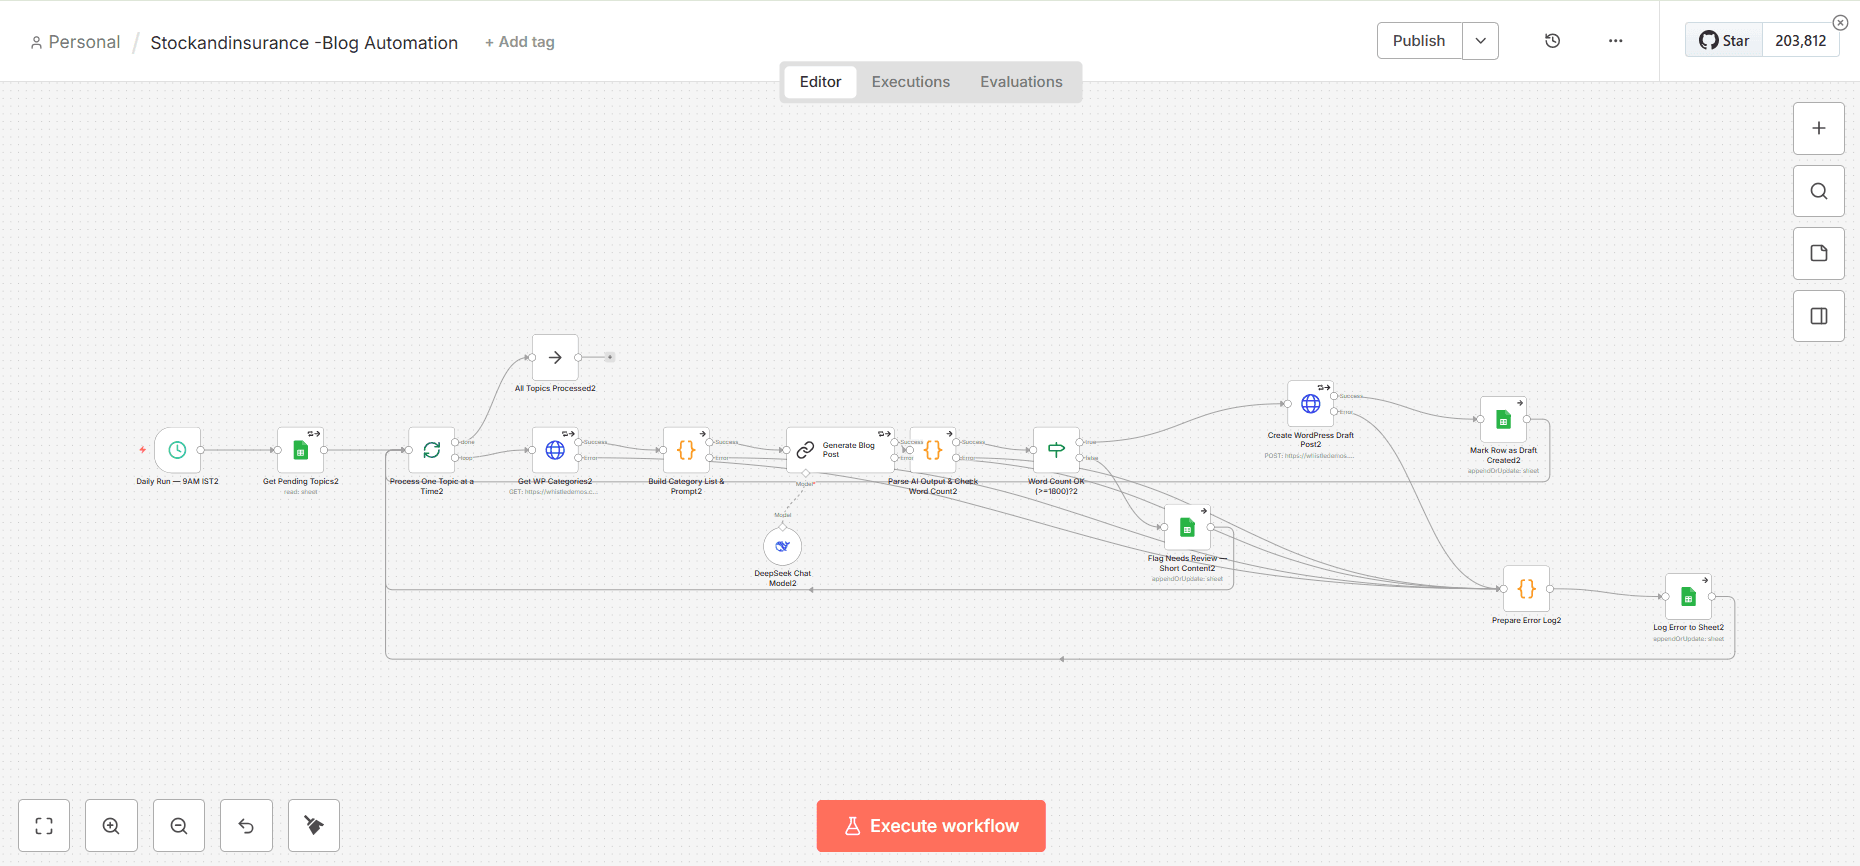This screenshot has height=866, width=1860.
Task: Switch to the Executions tab
Action: (910, 82)
